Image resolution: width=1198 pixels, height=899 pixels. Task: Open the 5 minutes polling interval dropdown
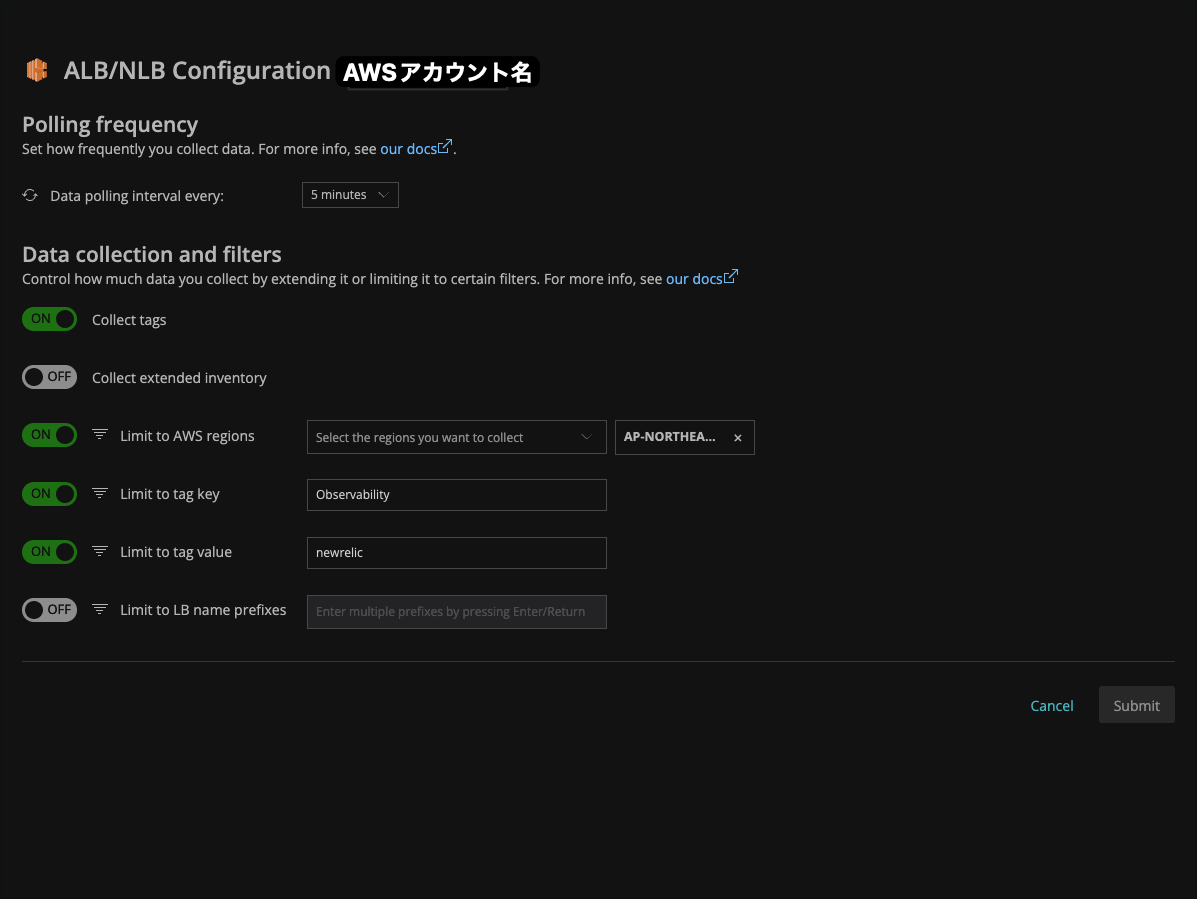[350, 195]
